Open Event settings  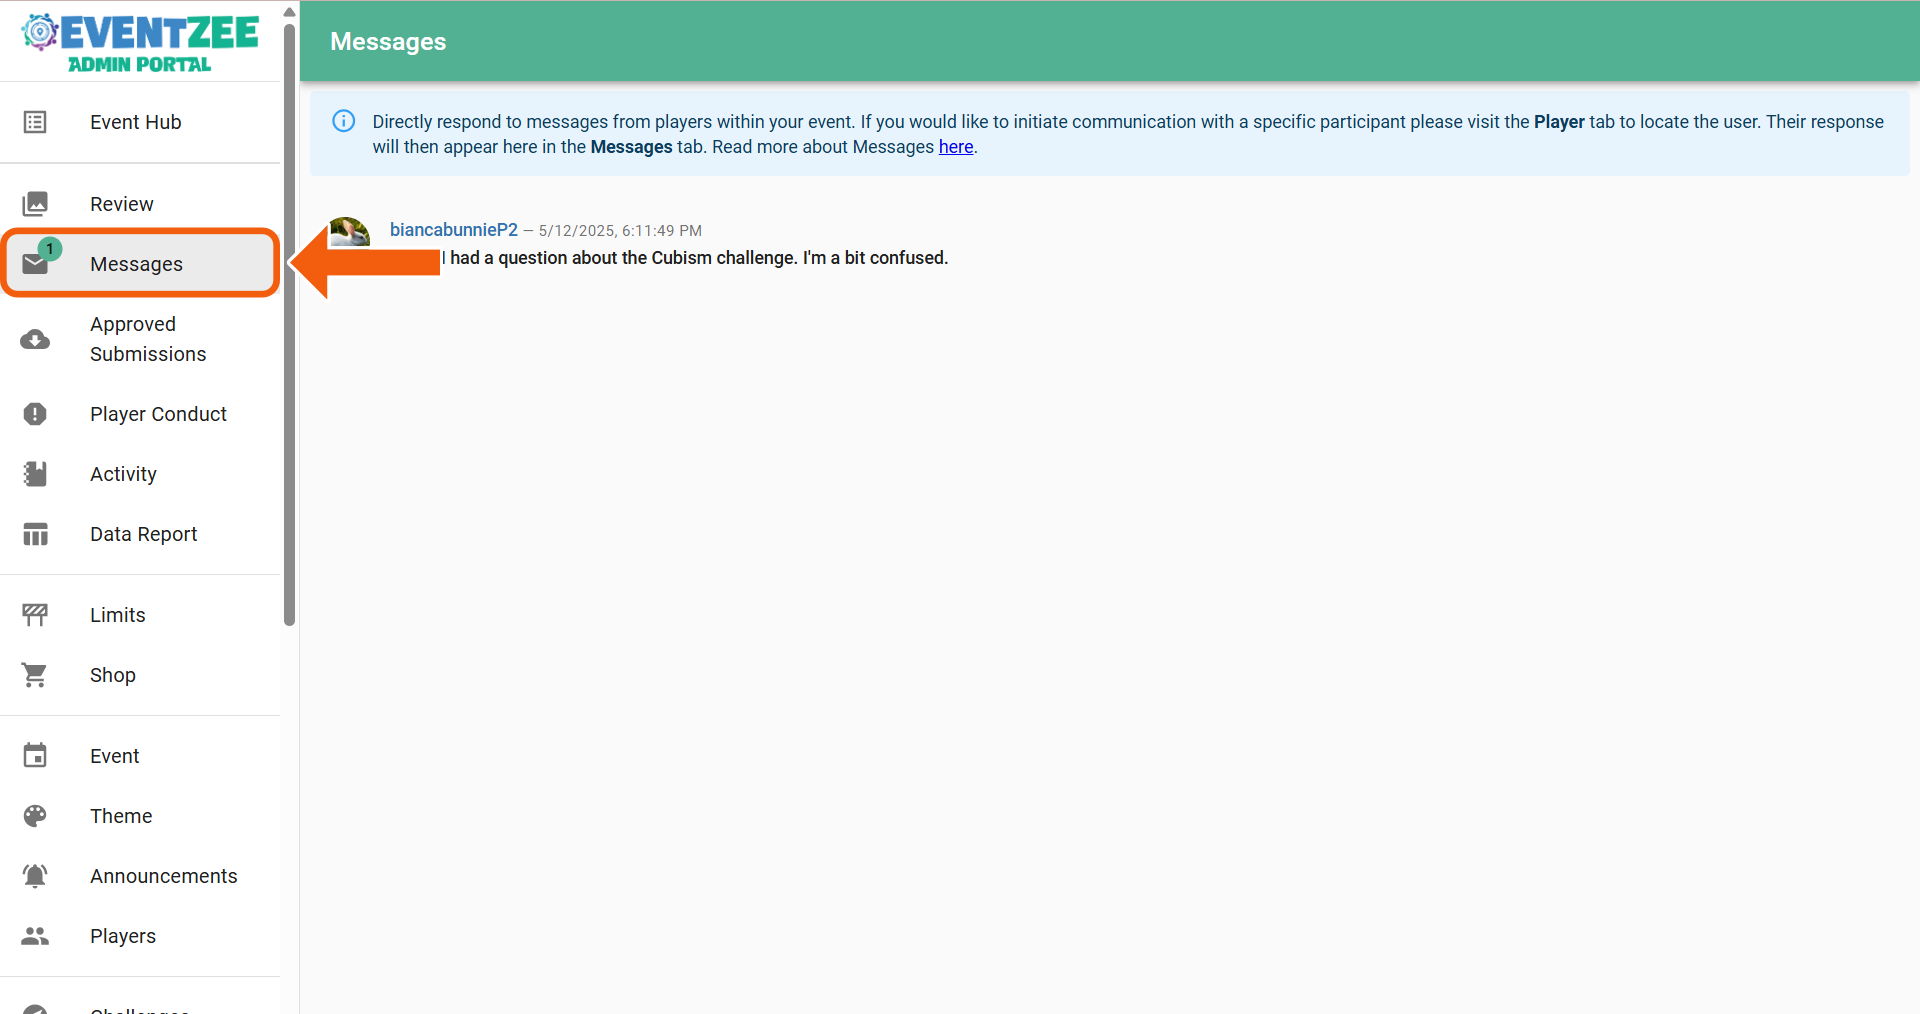[140, 756]
